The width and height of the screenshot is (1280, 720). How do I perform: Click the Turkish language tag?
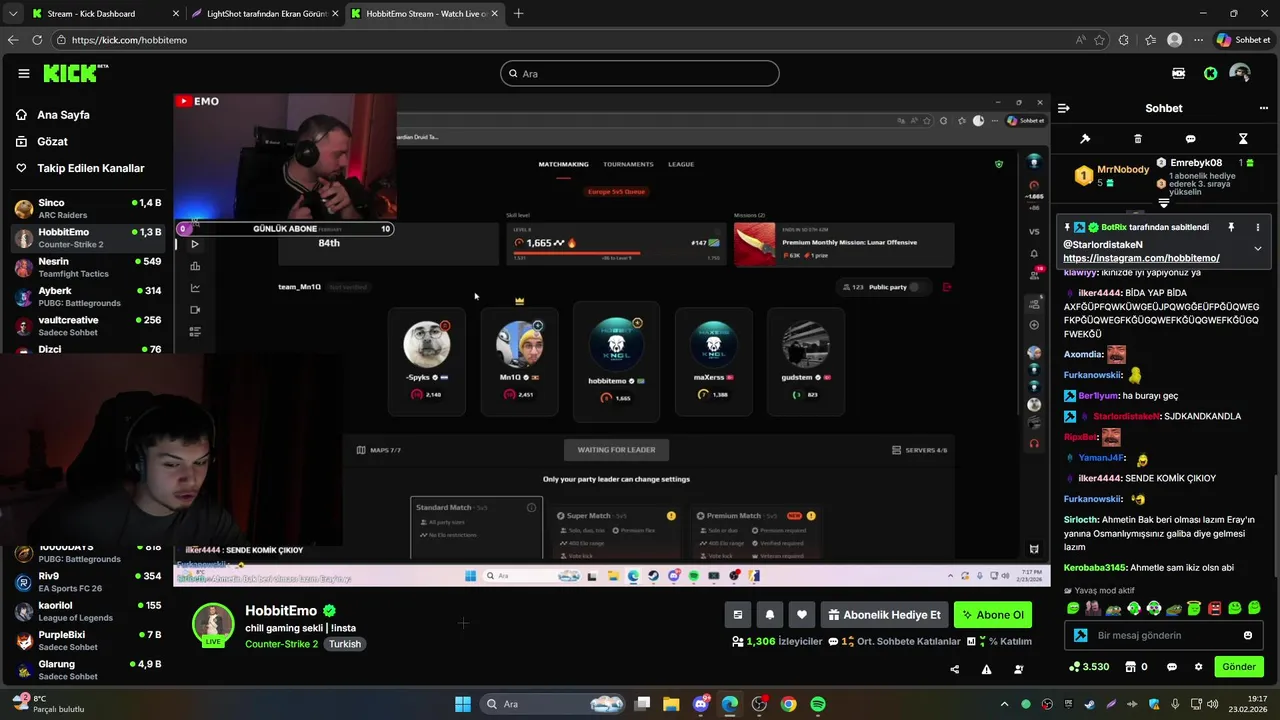(x=345, y=644)
